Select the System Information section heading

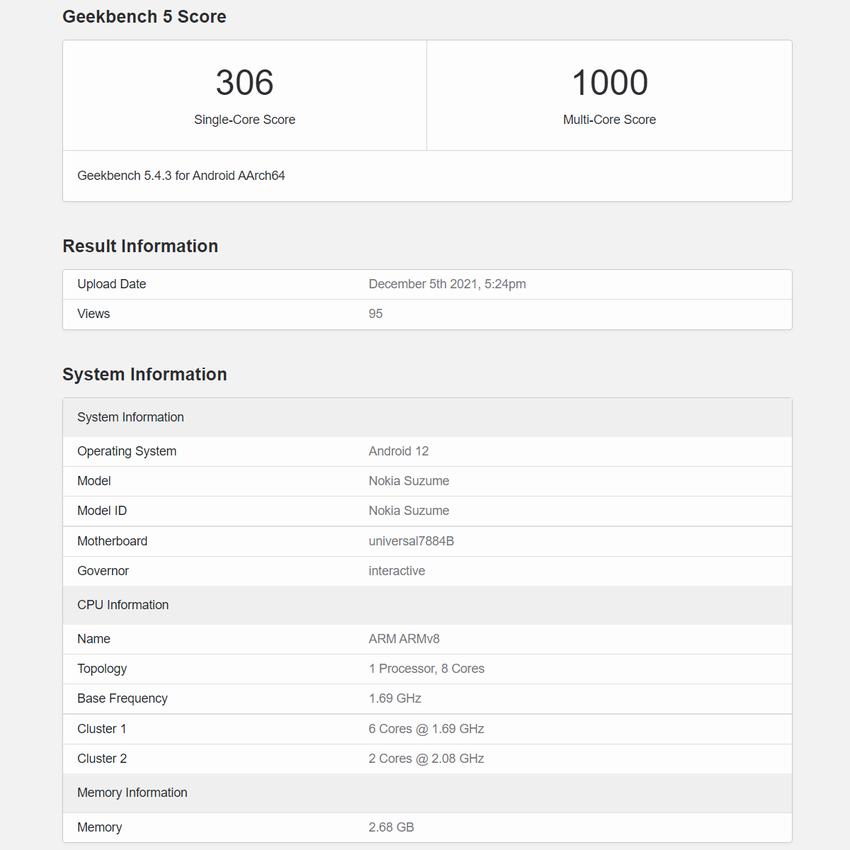144,374
